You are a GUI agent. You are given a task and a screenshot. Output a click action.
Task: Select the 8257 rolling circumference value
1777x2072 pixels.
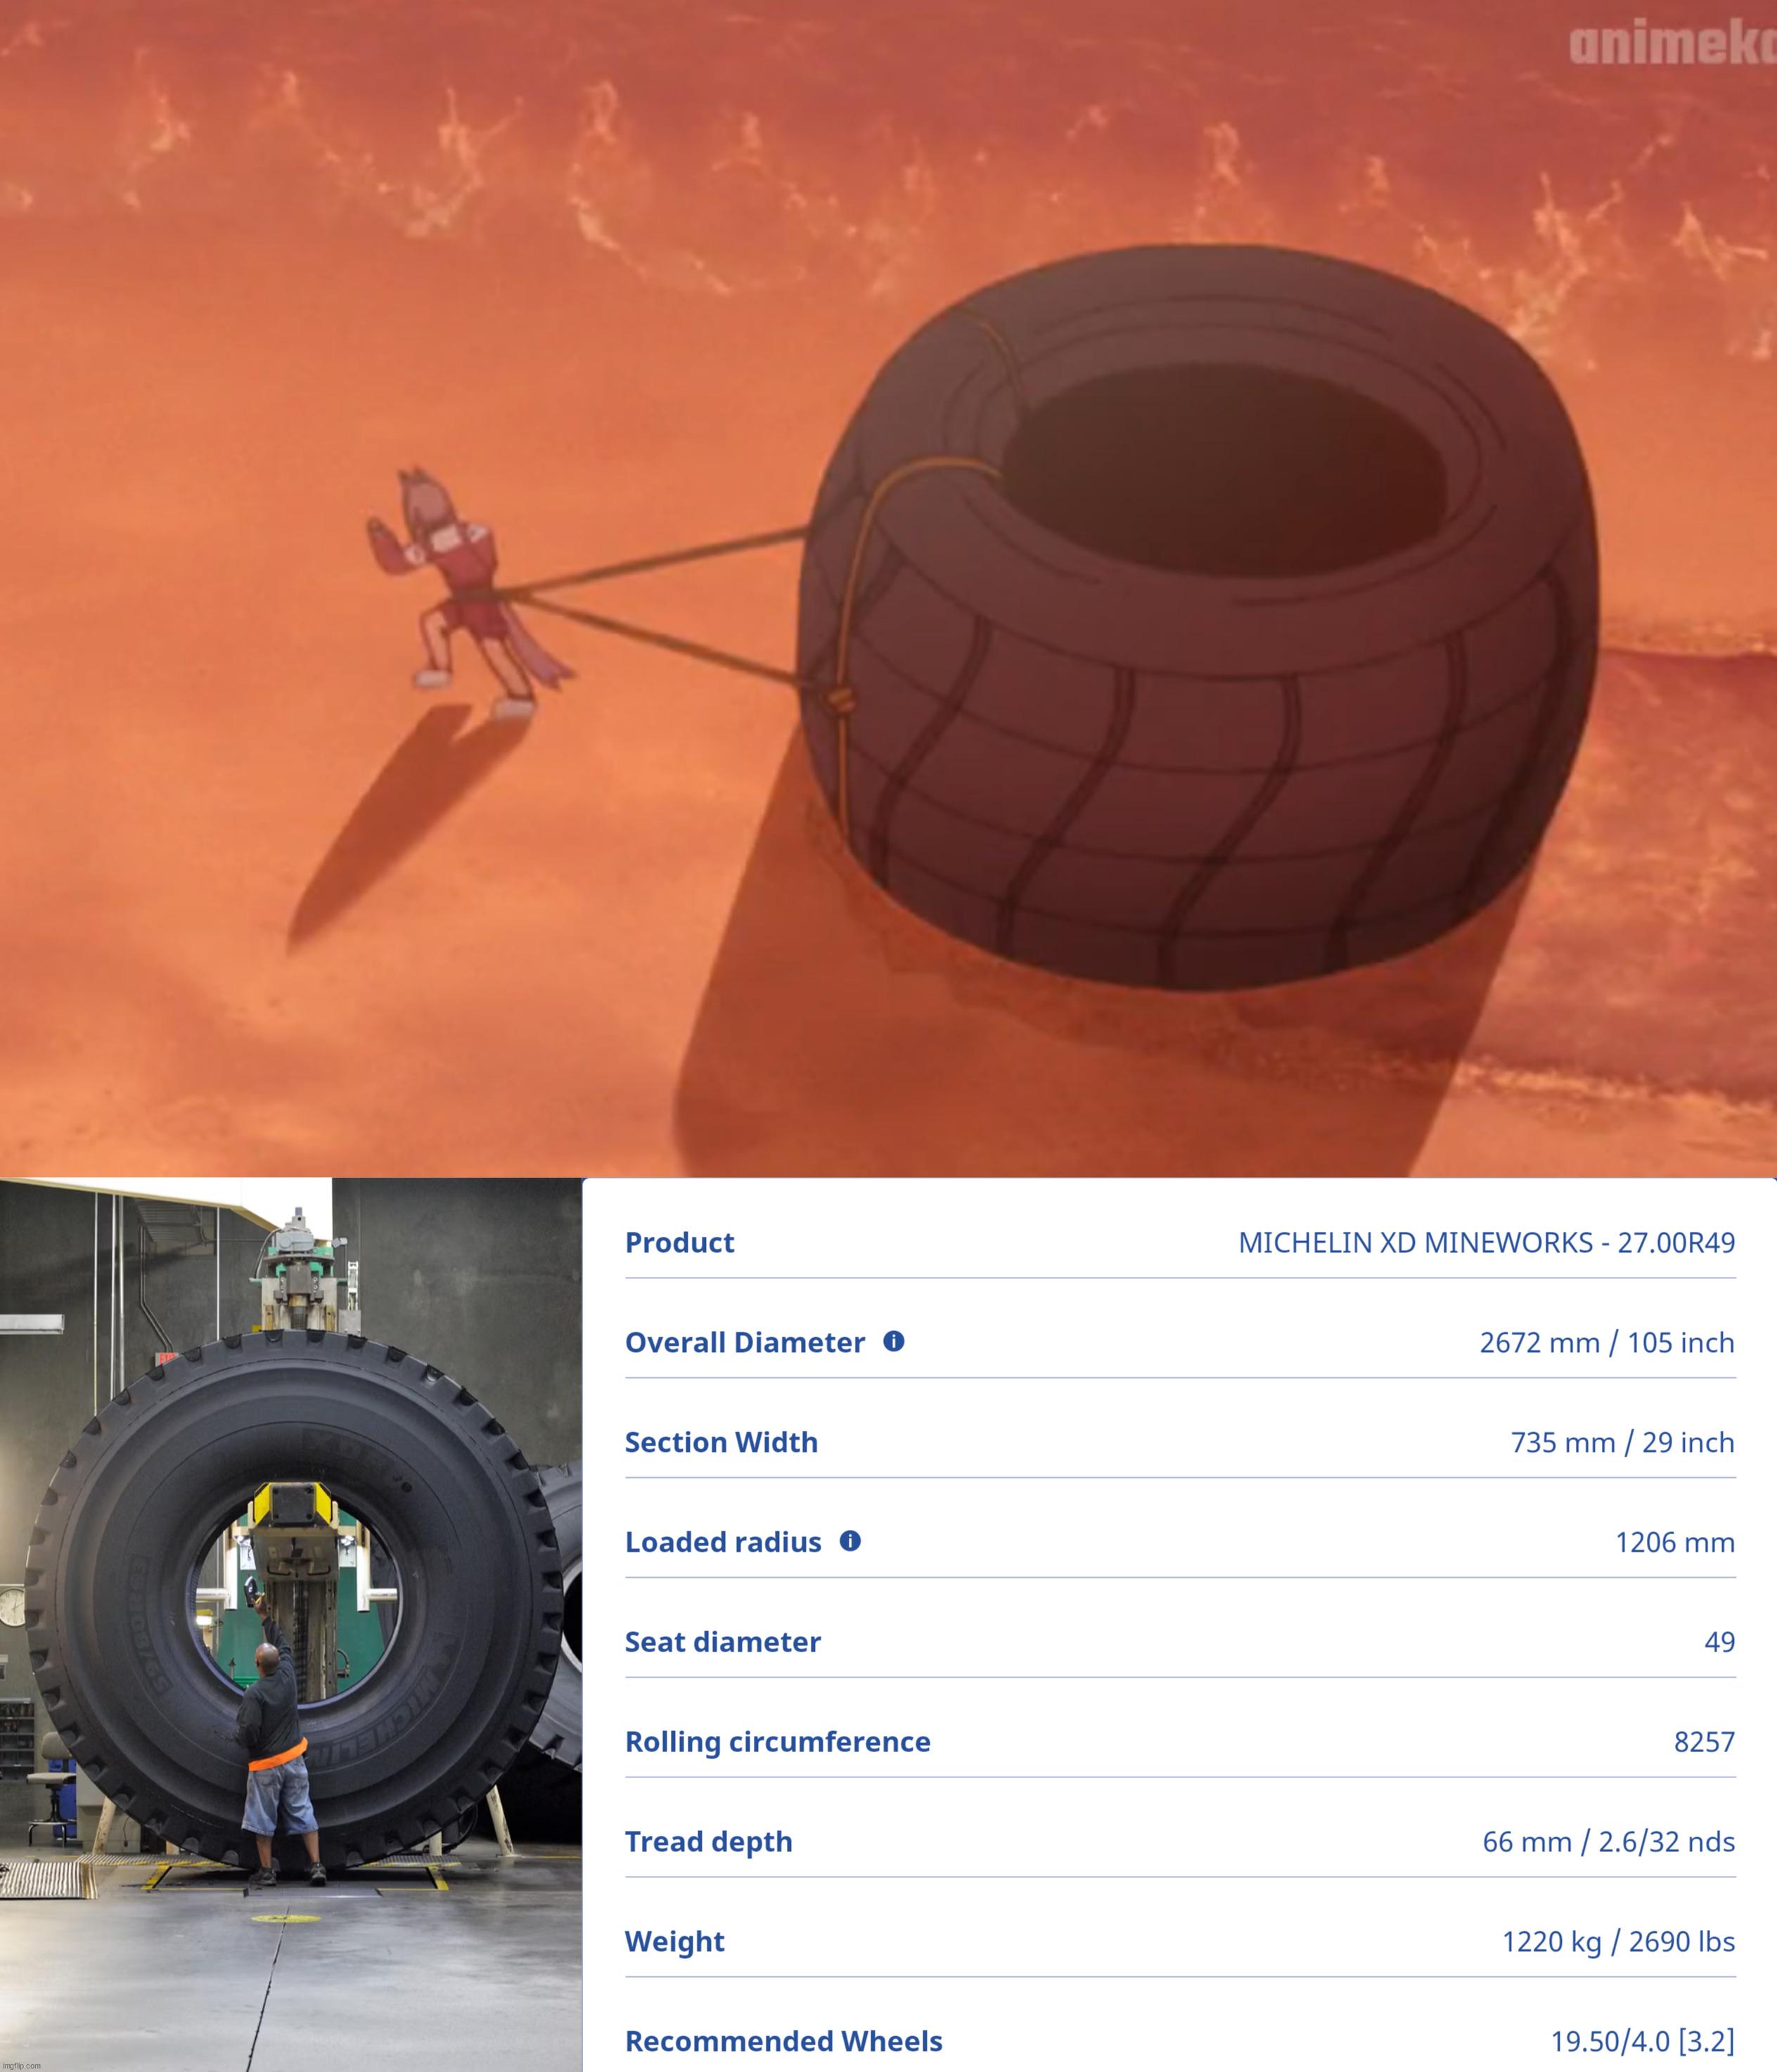tap(1704, 1742)
